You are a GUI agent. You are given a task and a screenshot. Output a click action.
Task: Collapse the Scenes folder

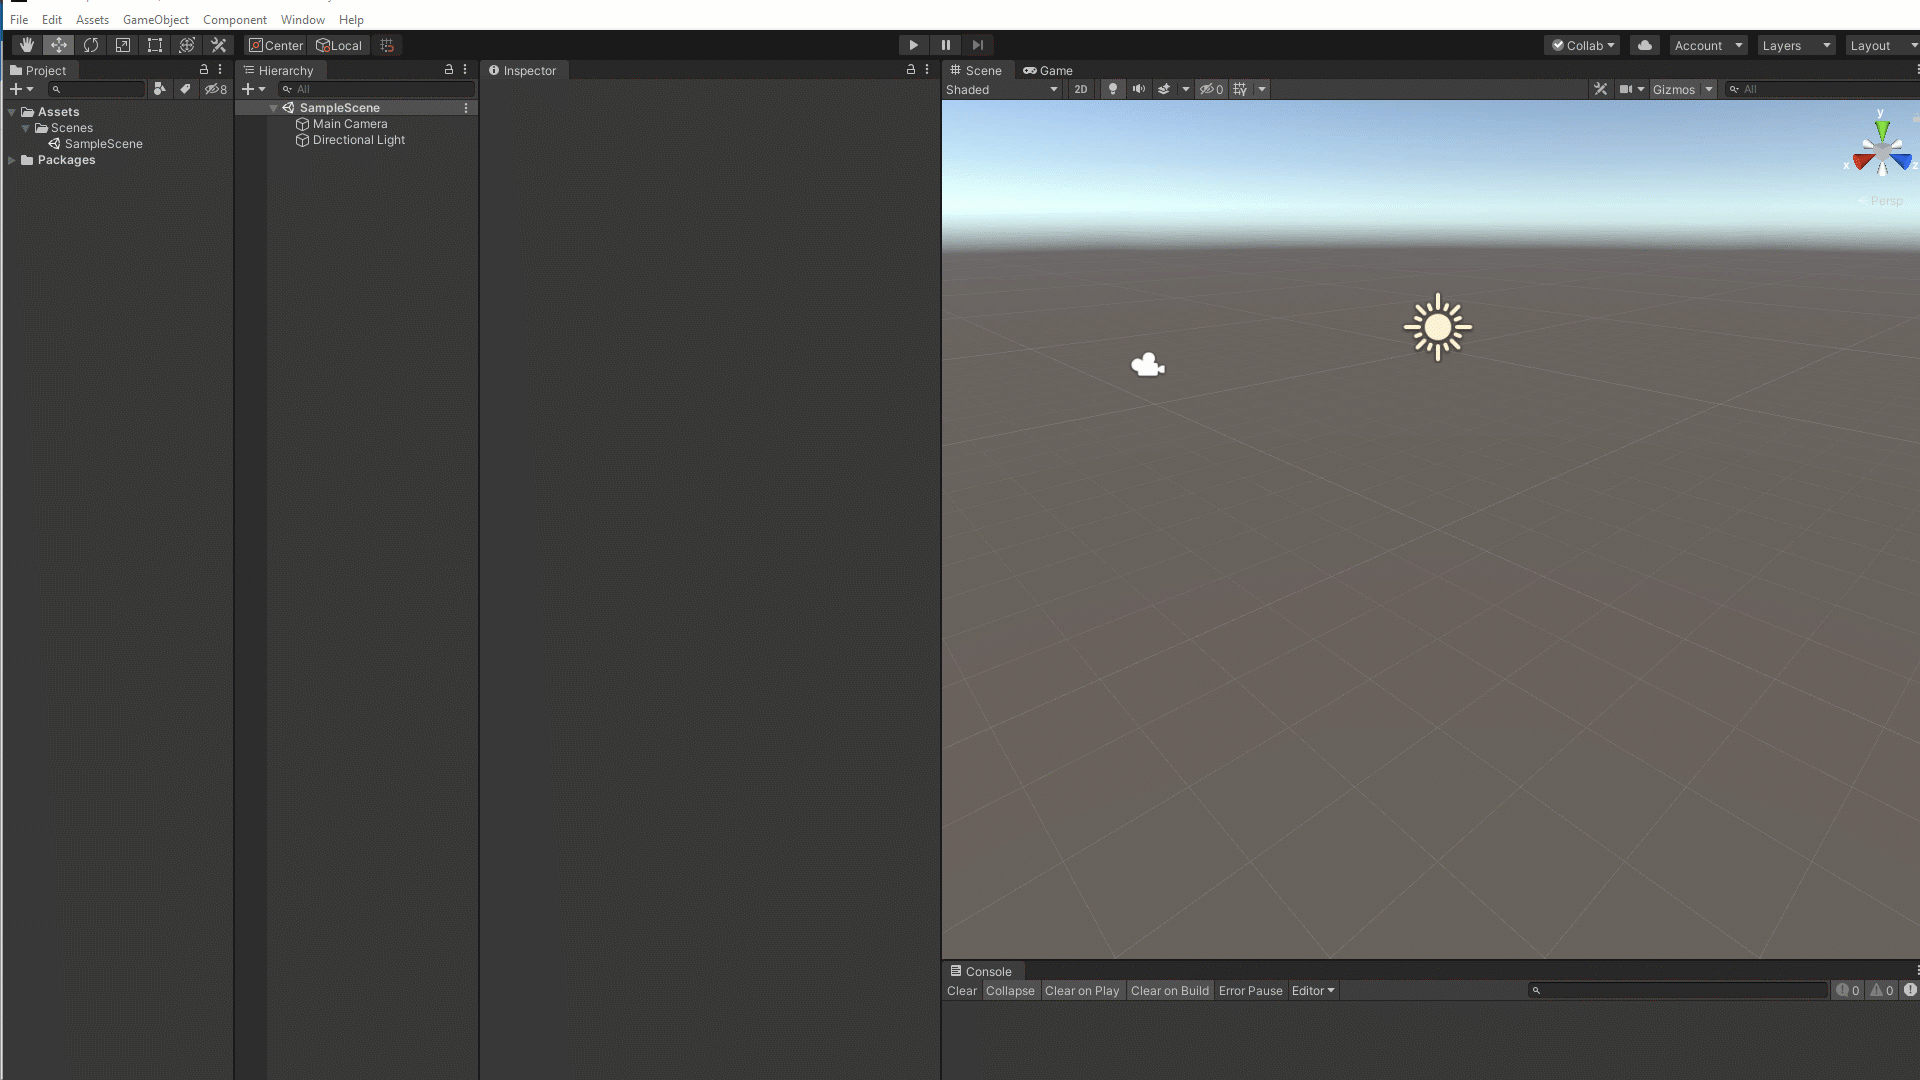(x=26, y=128)
